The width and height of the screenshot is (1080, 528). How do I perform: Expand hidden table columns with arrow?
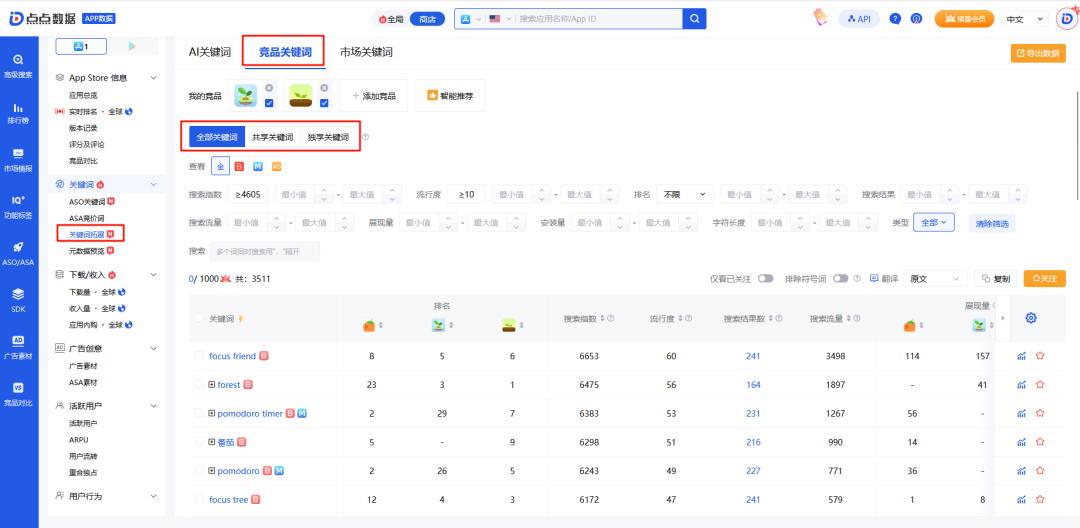pyautogui.click(x=1003, y=318)
